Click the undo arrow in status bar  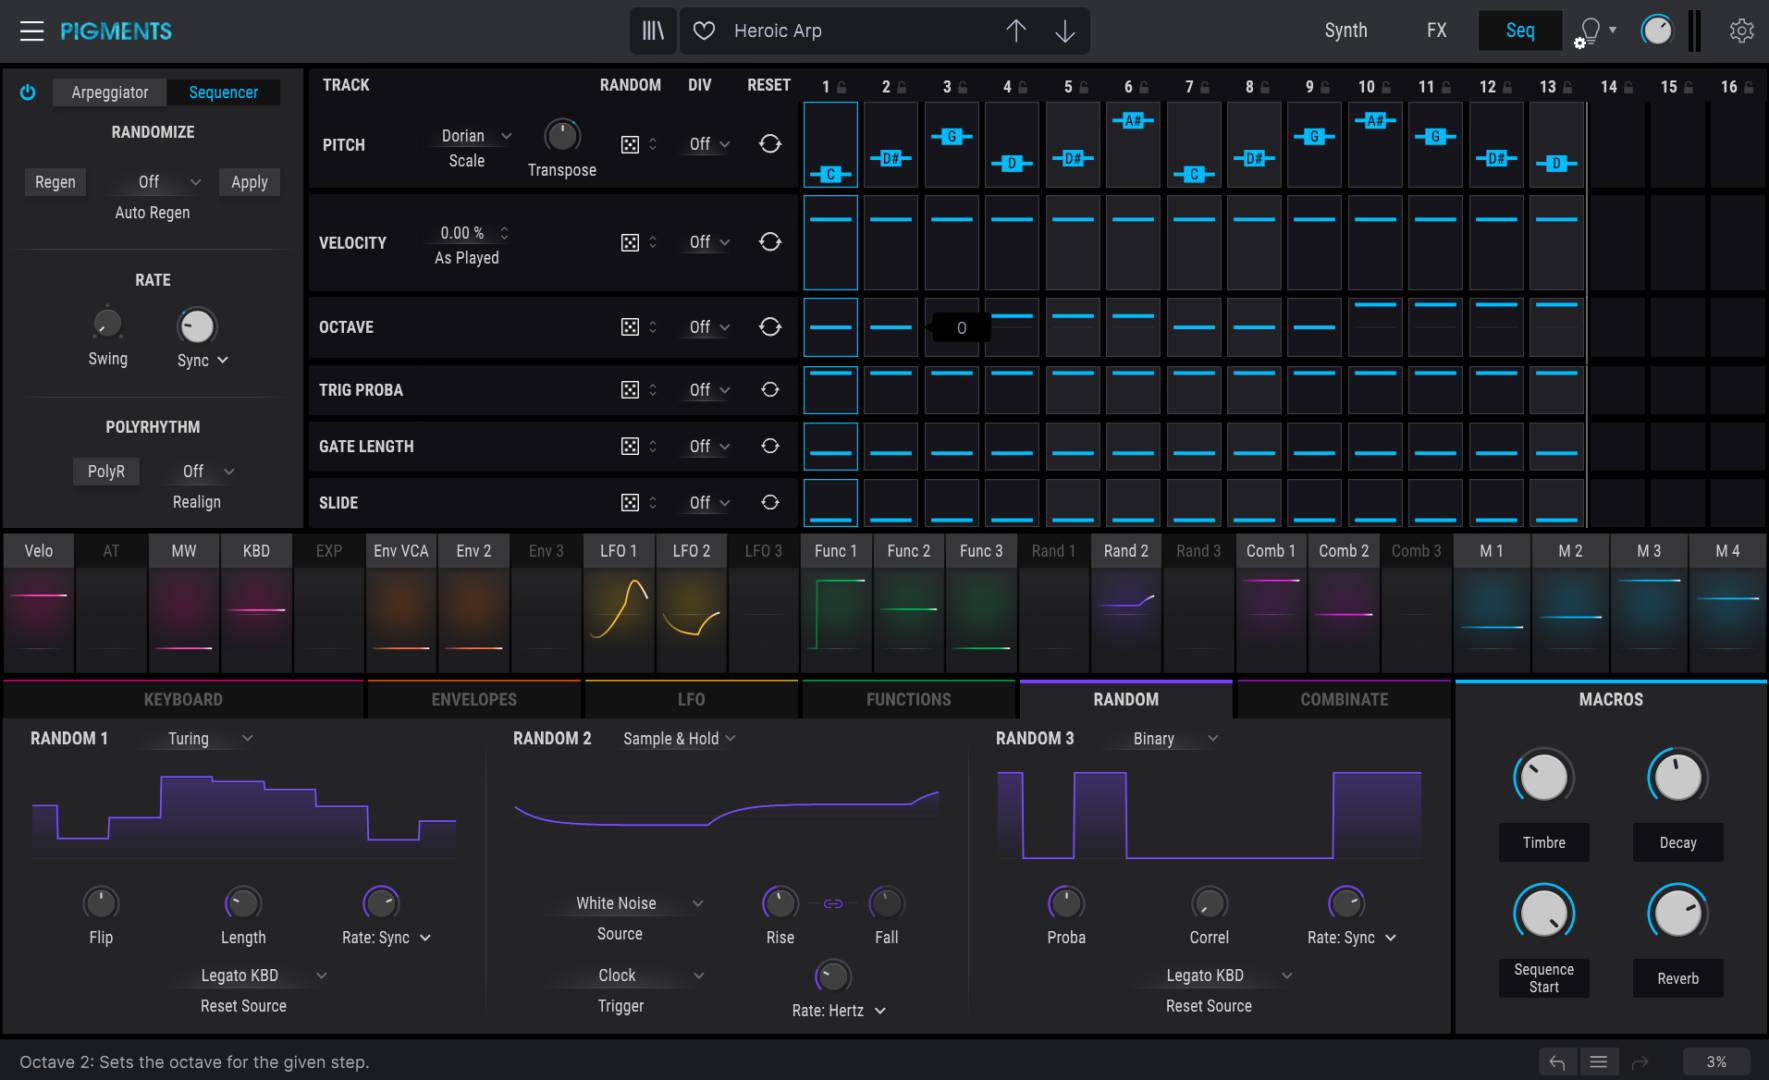pos(1557,1062)
